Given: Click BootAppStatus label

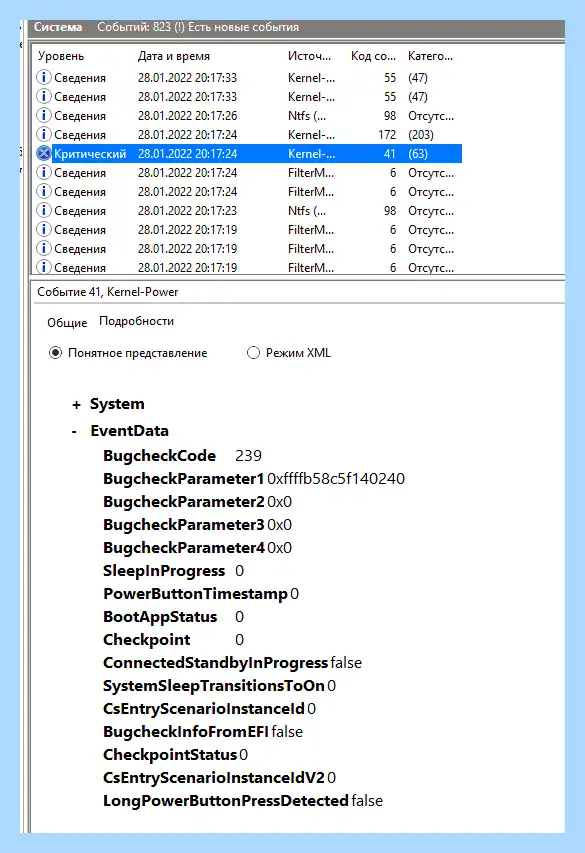Looking at the screenshot, I should (160, 617).
